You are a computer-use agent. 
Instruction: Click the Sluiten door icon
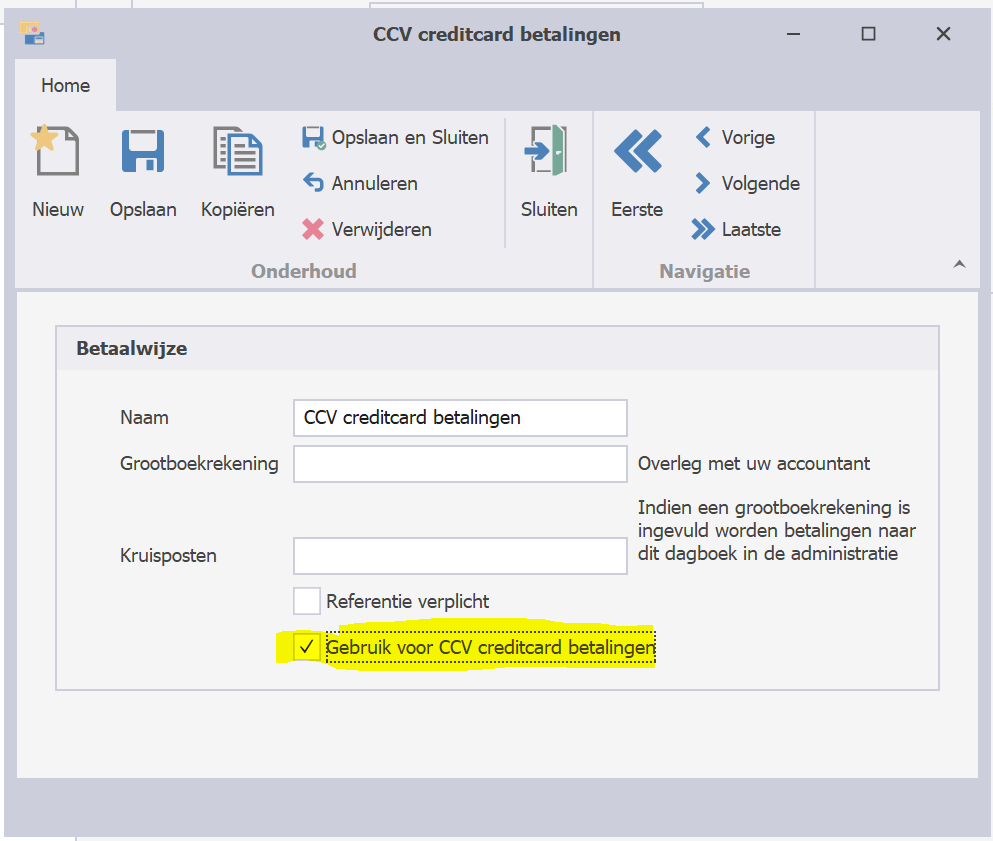[546, 151]
